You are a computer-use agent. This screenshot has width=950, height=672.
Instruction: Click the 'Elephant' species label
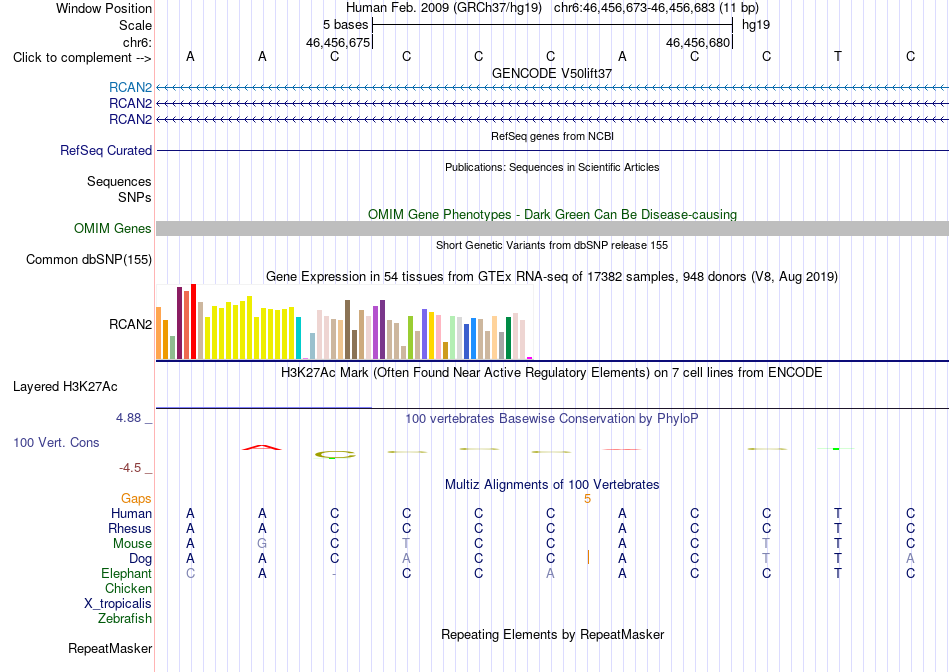127,574
